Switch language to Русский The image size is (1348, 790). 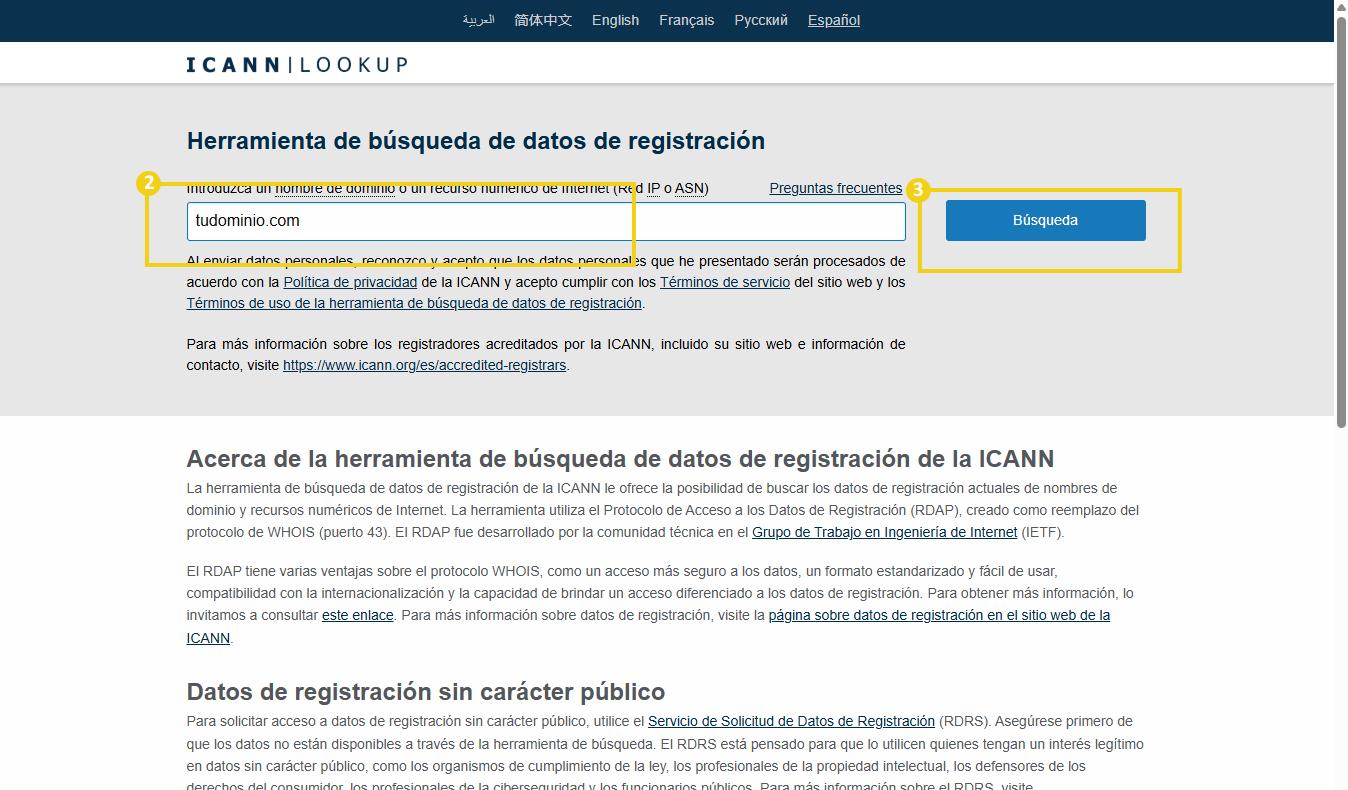[761, 20]
